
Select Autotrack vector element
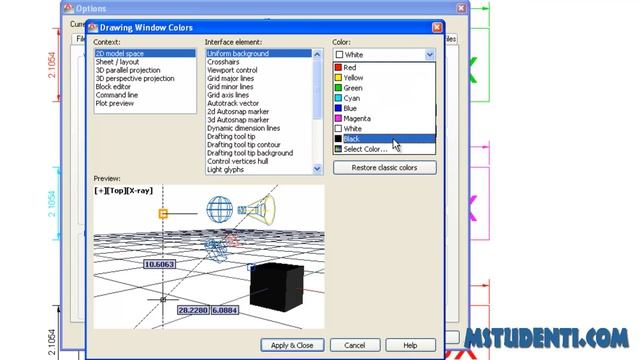(259, 103)
